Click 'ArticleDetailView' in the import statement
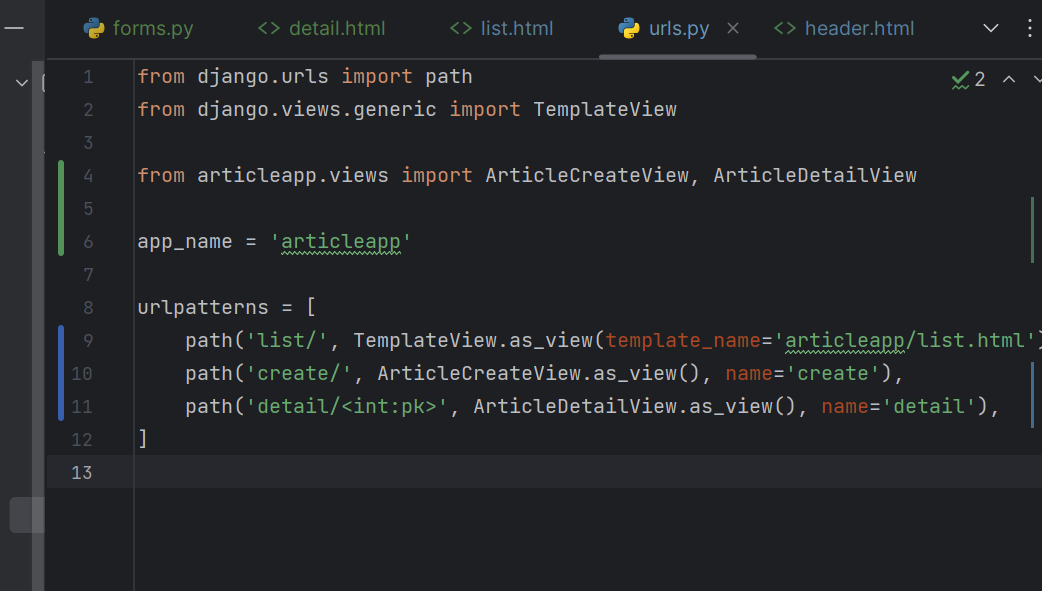The height and width of the screenshot is (591, 1042). [x=815, y=176]
